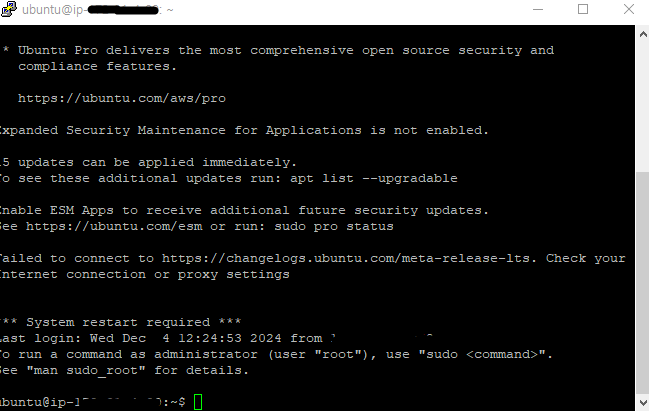The image size is (649, 411).
Task: Click the 'sudo <command>' text
Action: [x=481, y=354]
